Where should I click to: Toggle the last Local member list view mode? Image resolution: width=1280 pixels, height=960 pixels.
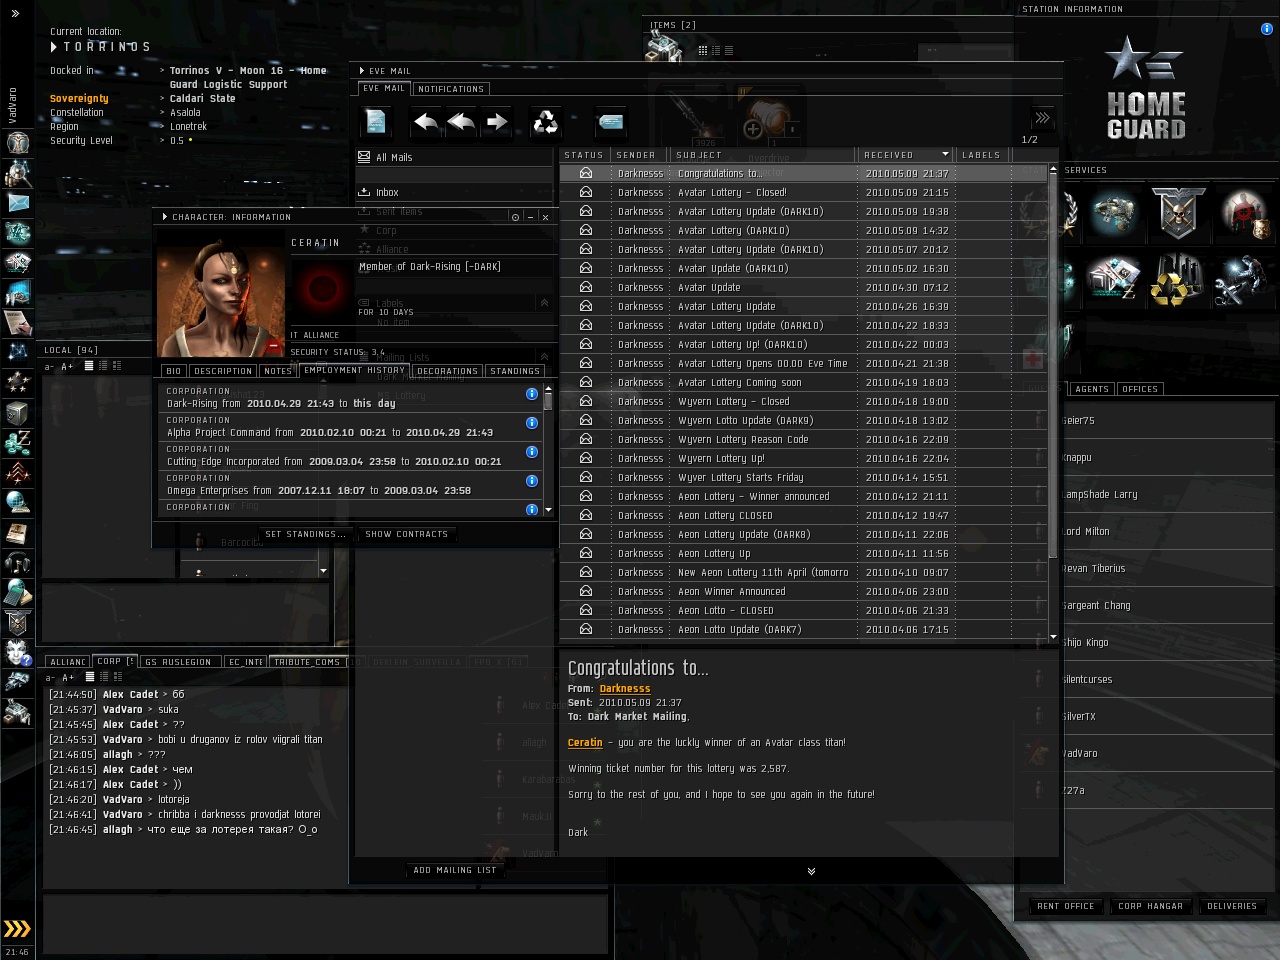point(117,366)
